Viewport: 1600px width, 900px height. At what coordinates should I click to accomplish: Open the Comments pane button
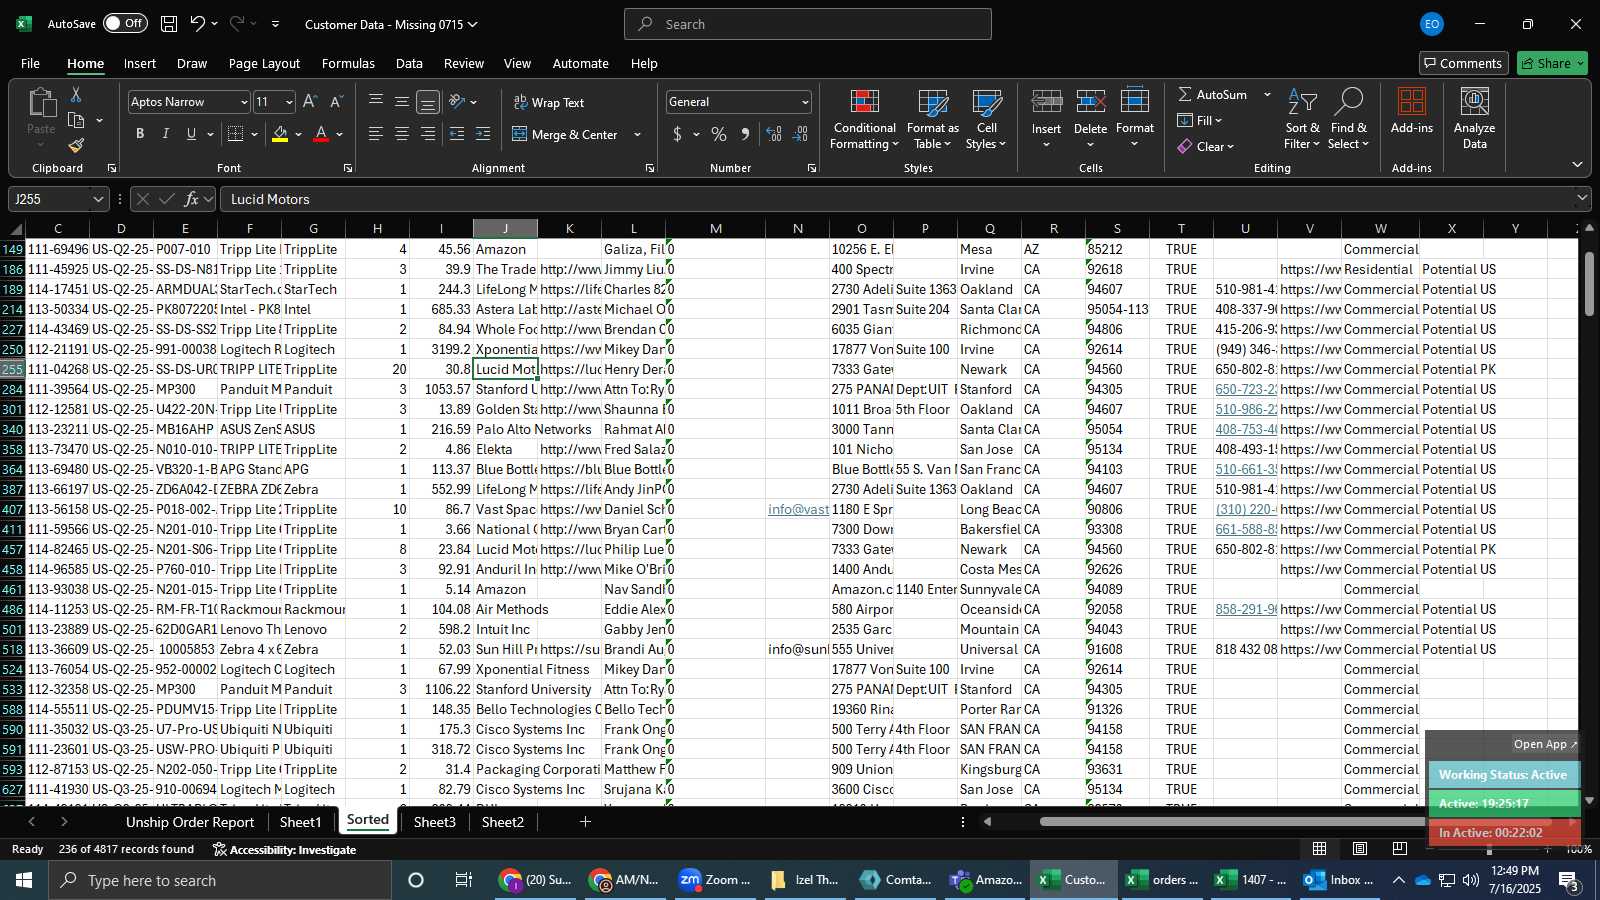[x=1463, y=63]
